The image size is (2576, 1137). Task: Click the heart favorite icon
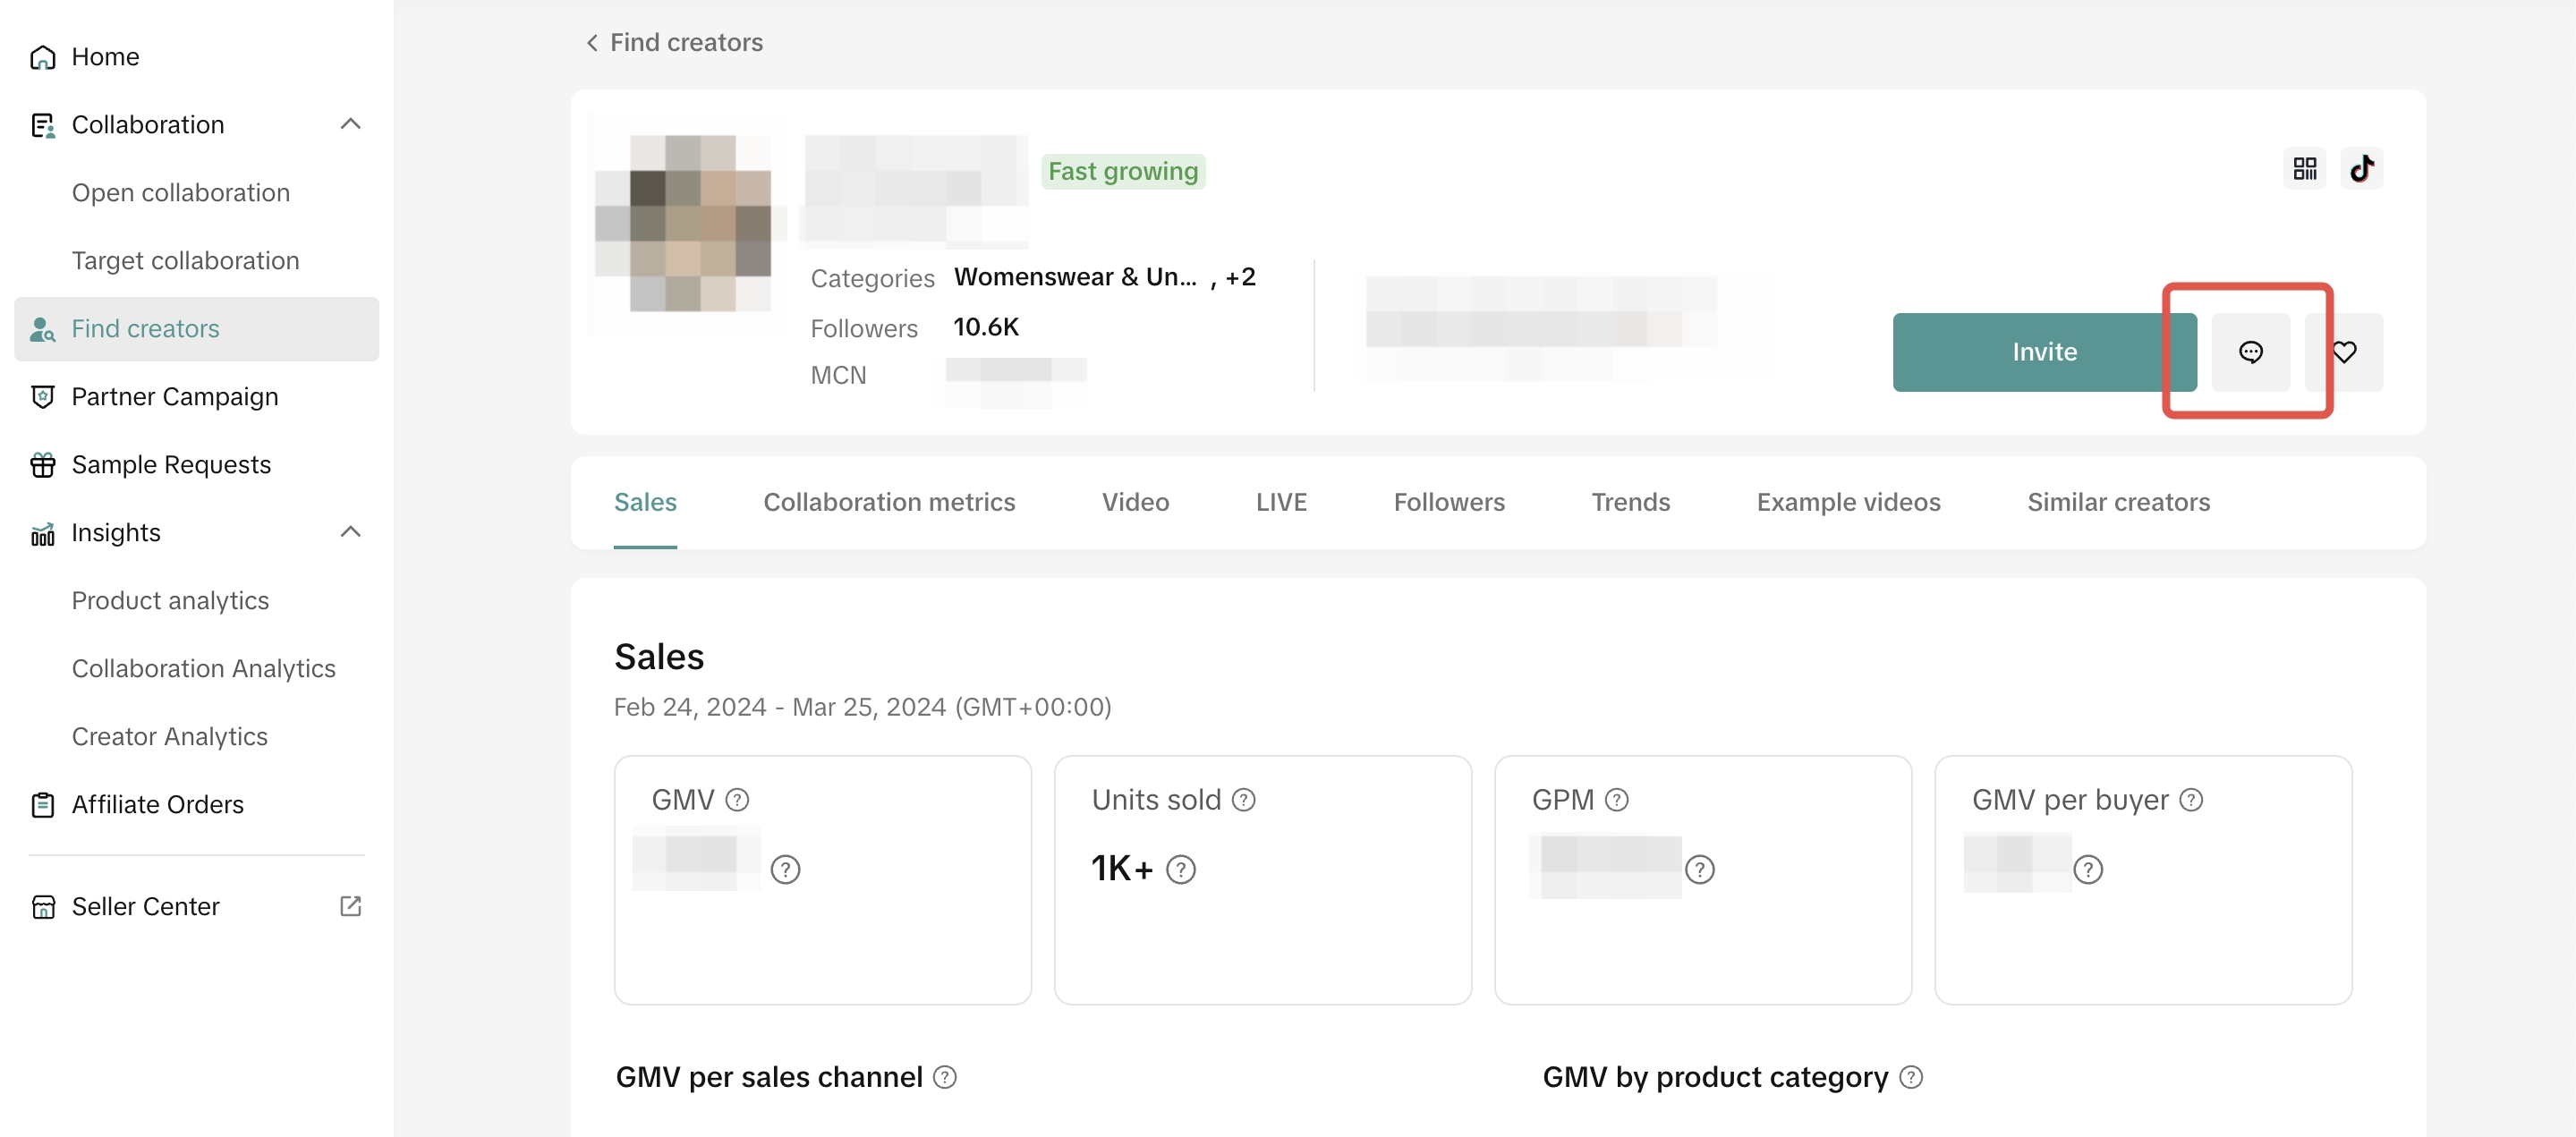point(2345,352)
